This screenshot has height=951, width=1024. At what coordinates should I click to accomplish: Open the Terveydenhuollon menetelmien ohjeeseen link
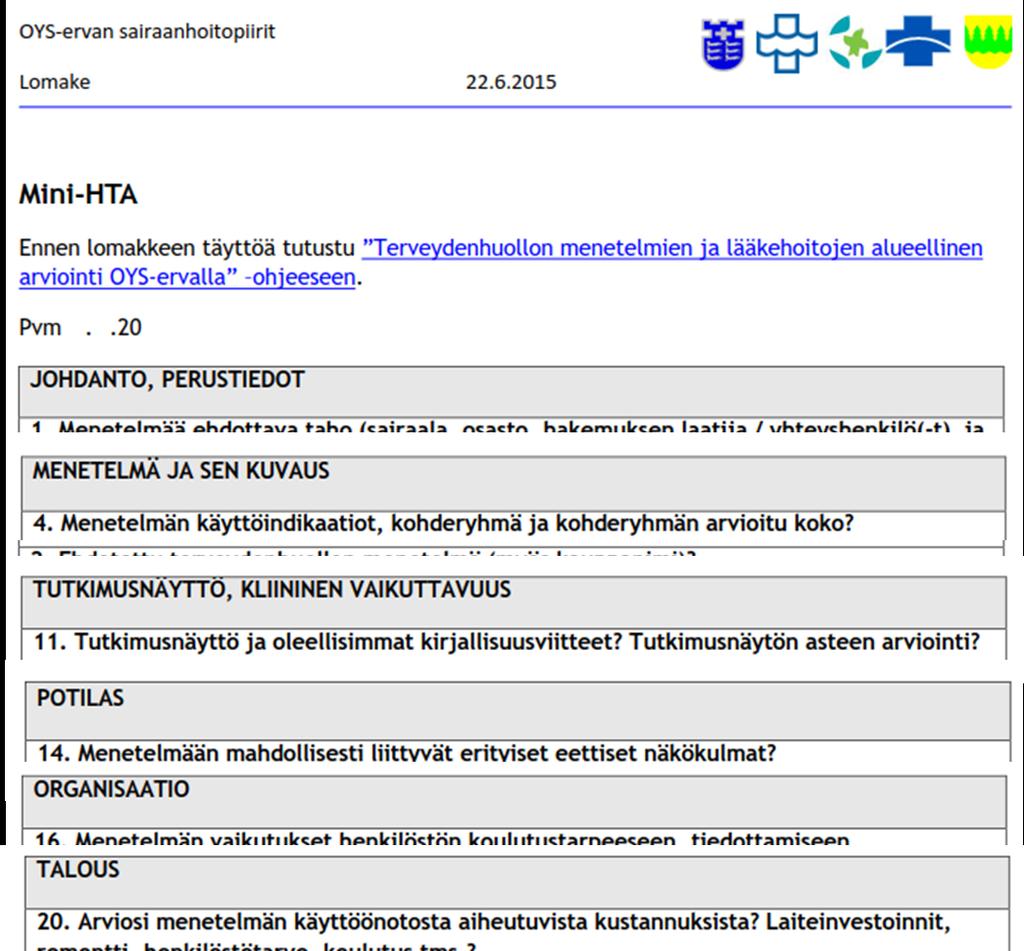[x=501, y=263]
